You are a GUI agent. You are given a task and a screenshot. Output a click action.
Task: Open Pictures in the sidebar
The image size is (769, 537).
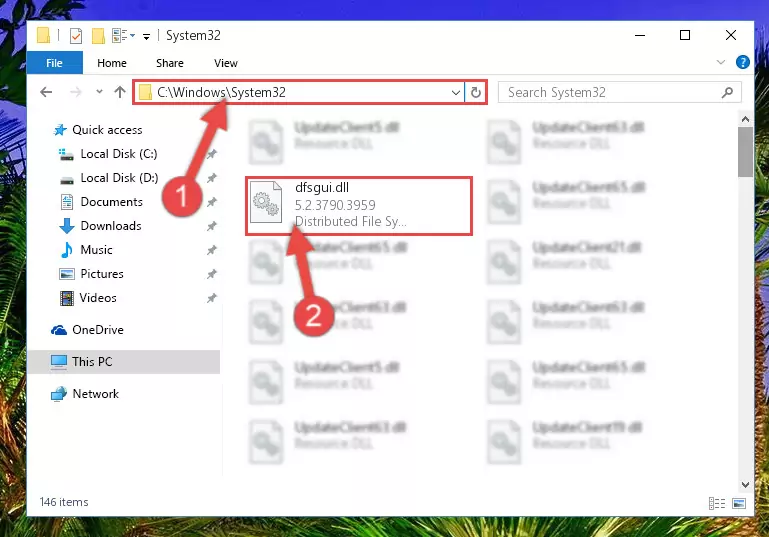click(x=102, y=274)
